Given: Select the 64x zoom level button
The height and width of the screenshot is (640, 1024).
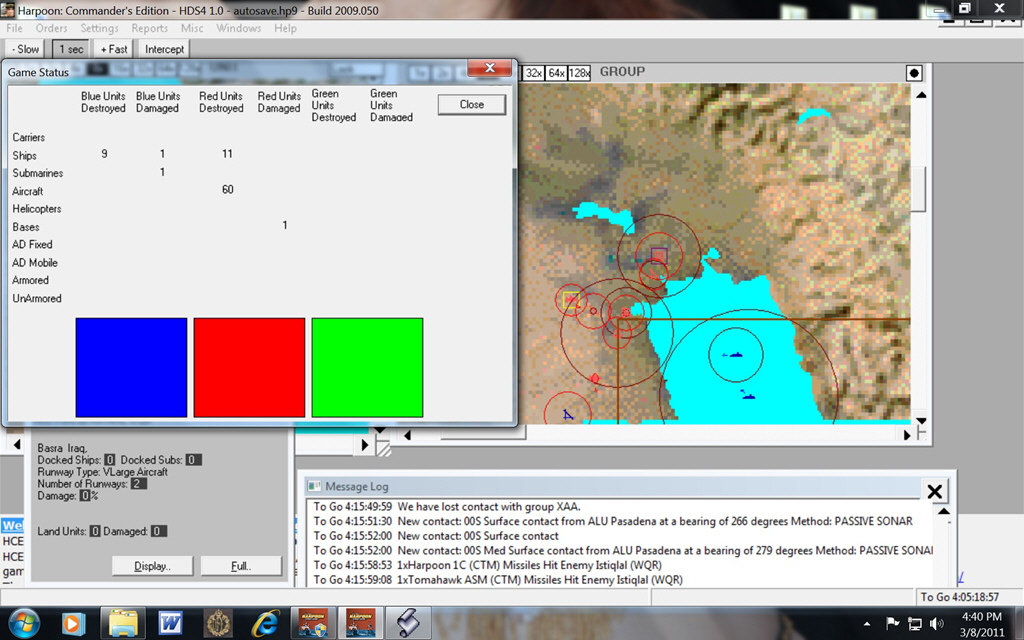Looking at the screenshot, I should pos(557,73).
